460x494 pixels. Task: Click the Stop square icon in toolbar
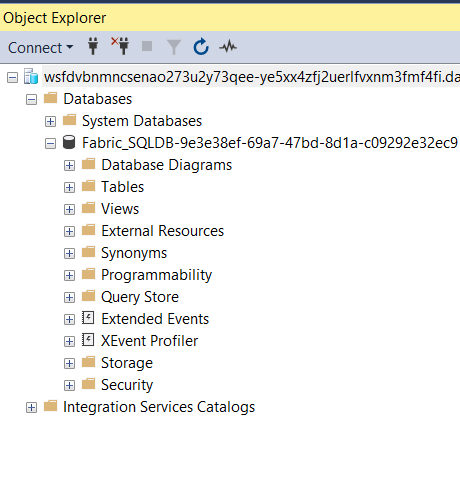click(147, 46)
